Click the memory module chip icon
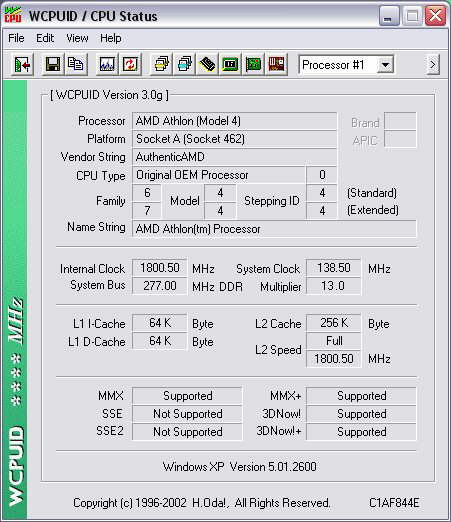The height and width of the screenshot is (522, 451). click(207, 64)
